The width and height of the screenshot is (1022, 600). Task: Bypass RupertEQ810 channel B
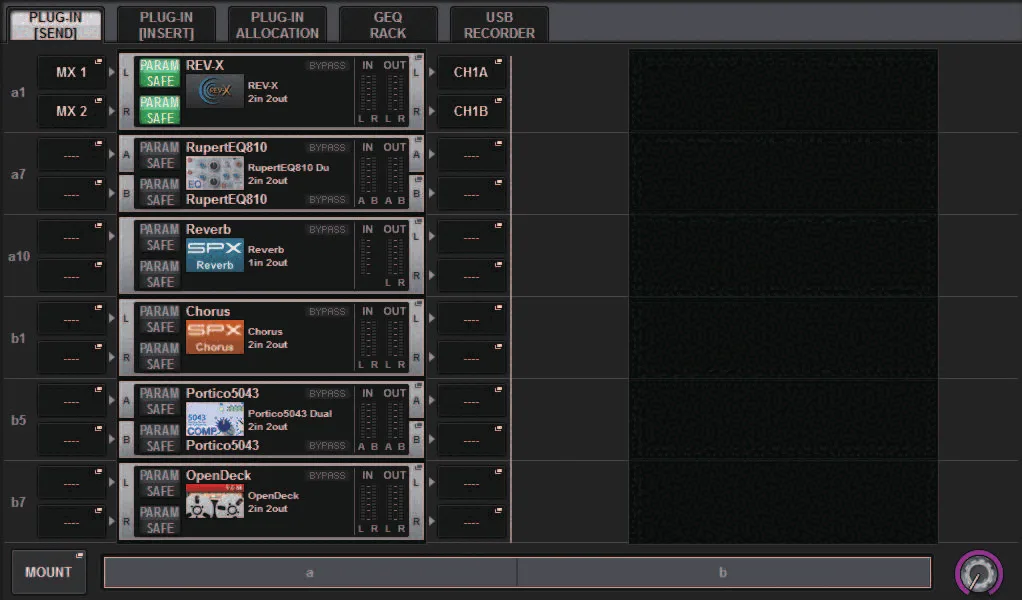click(x=327, y=199)
